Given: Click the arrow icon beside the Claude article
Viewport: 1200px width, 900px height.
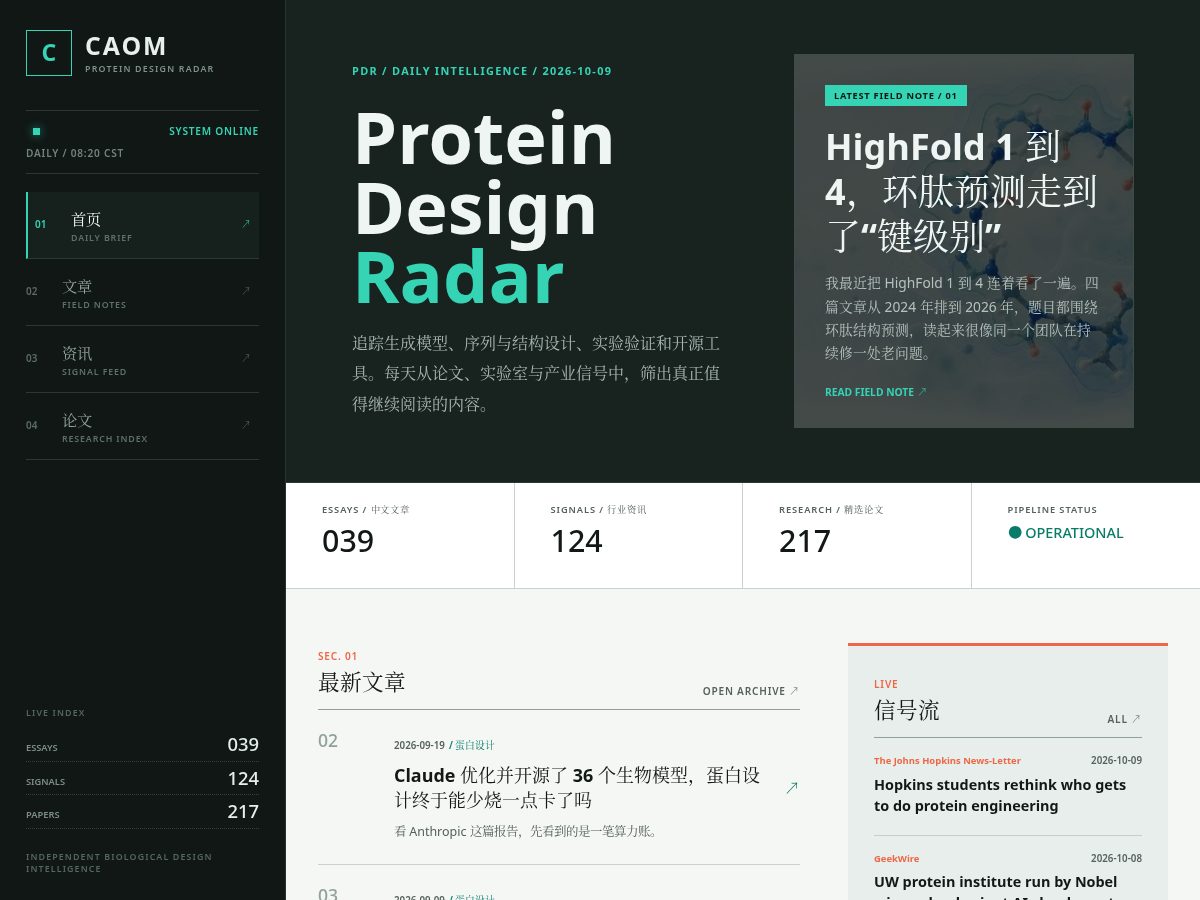Looking at the screenshot, I should 792,788.
